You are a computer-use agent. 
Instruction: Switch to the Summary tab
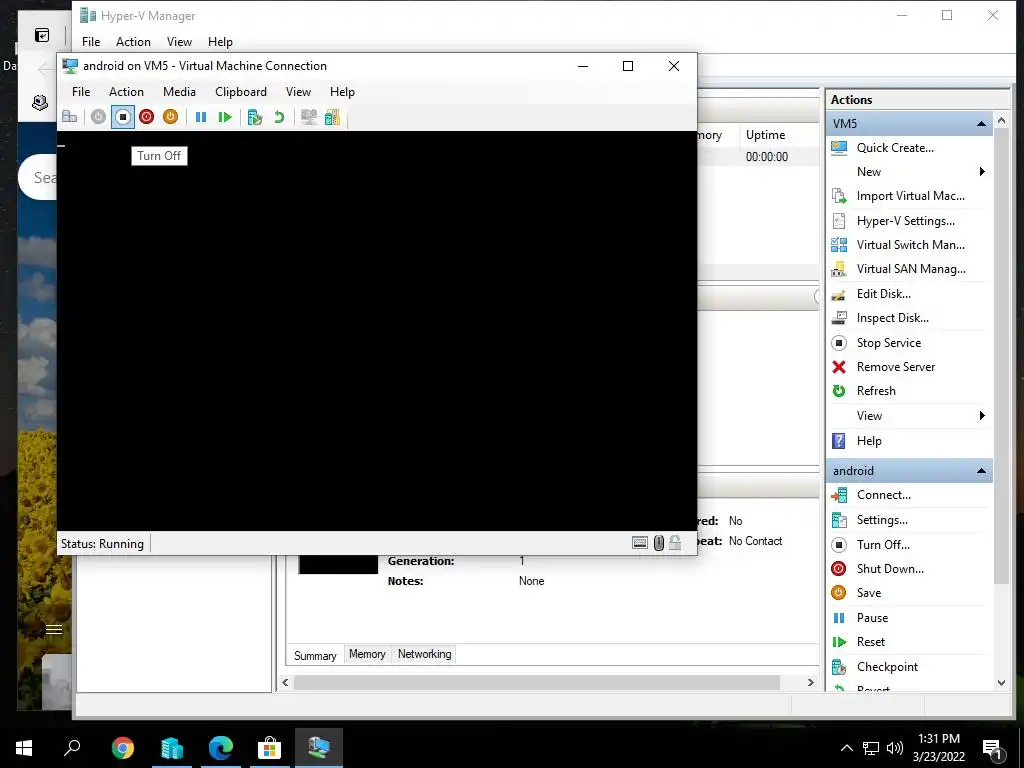315,655
